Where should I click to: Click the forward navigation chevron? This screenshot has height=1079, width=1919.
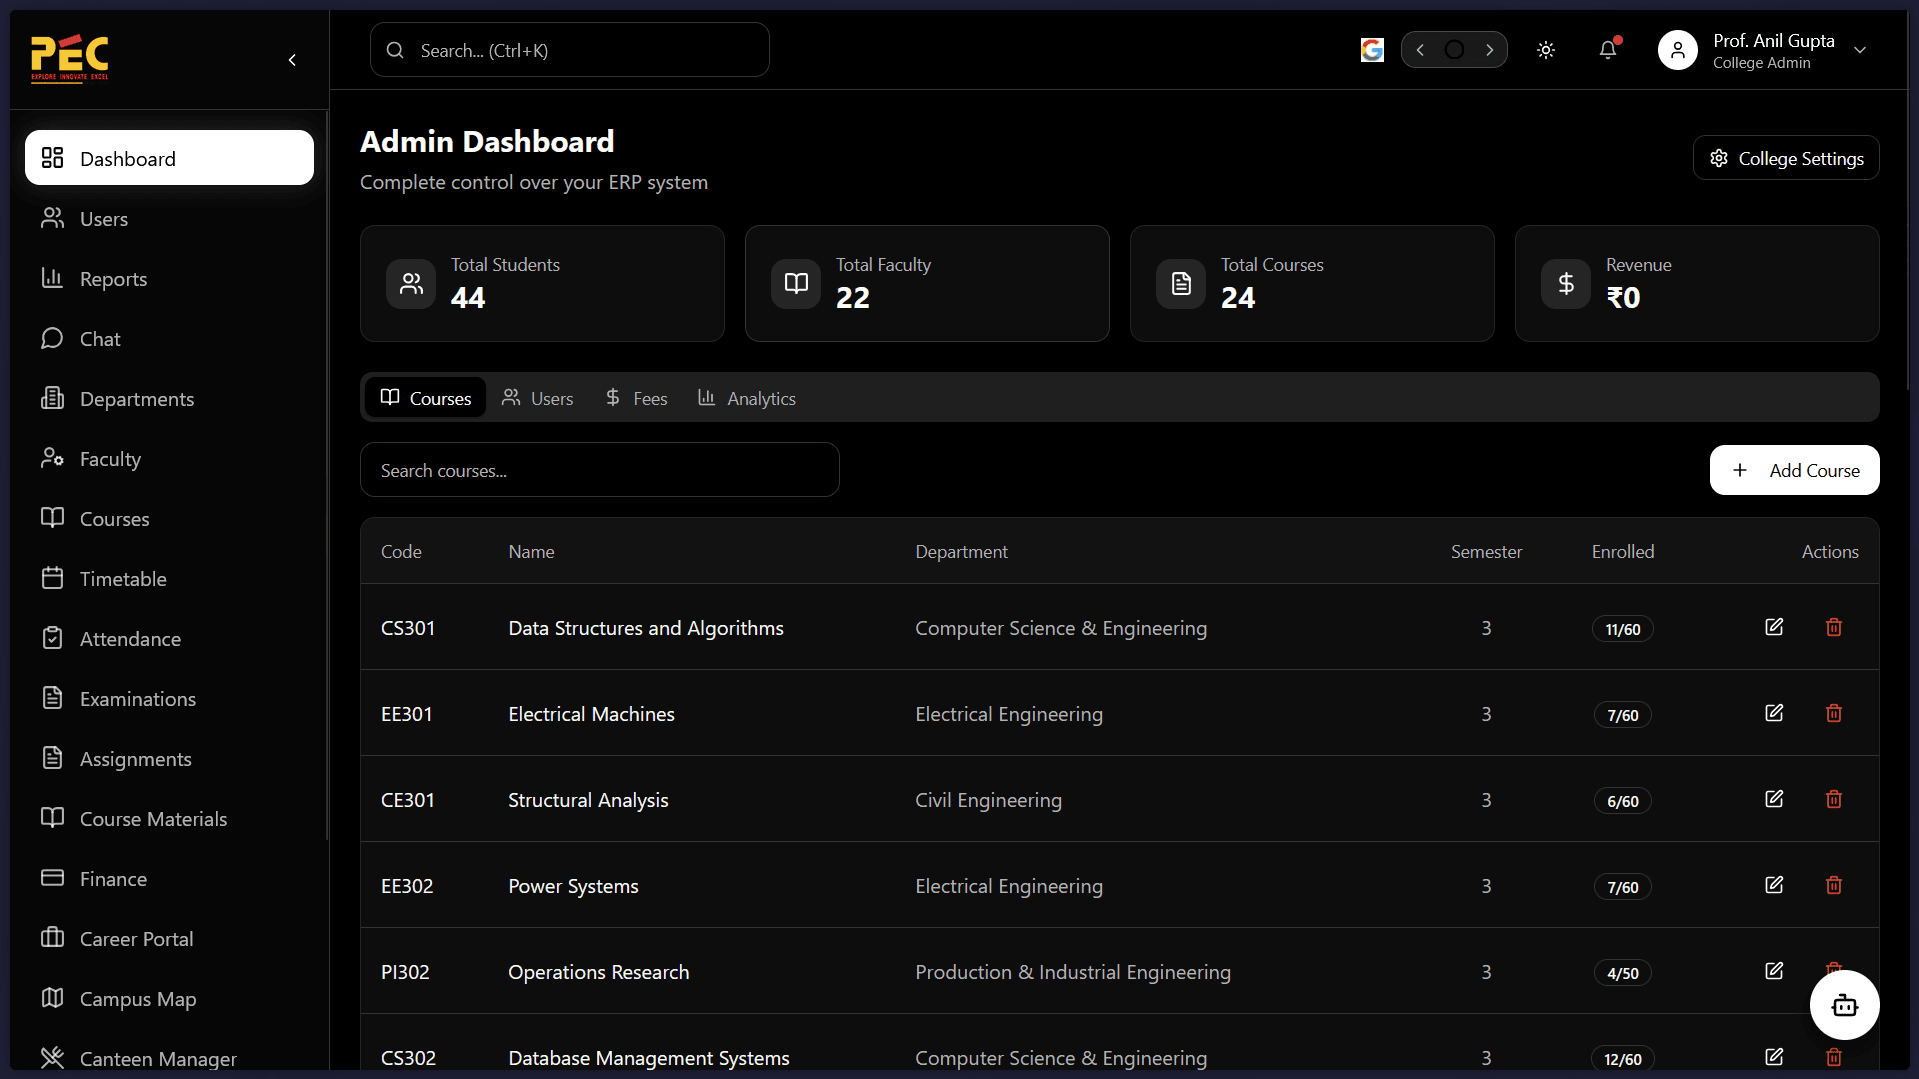1490,49
